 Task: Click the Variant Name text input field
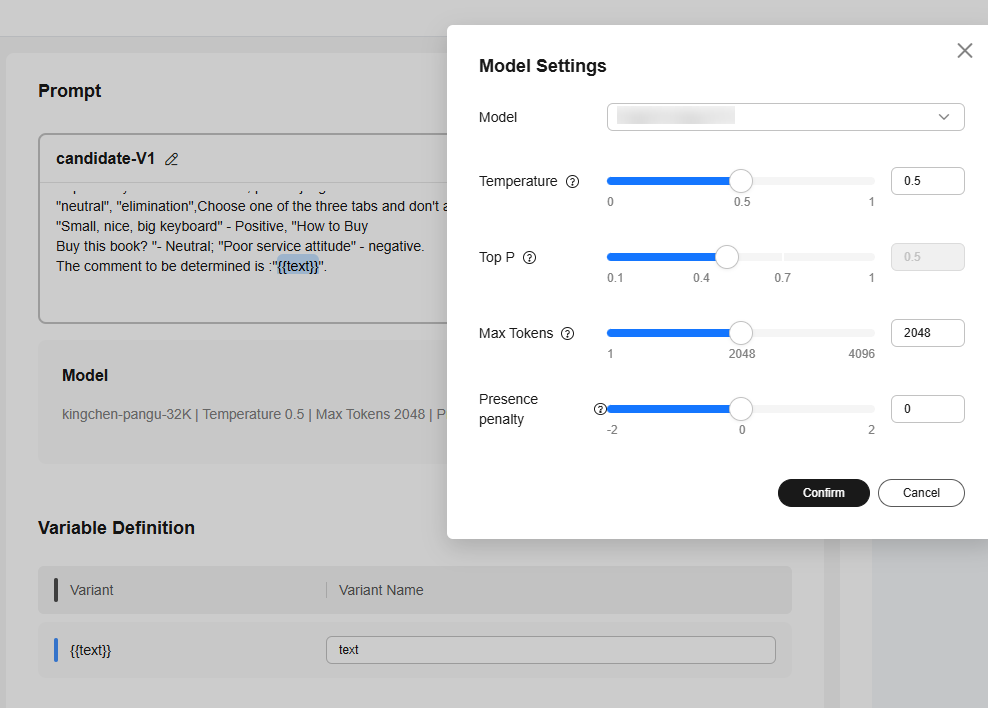tap(550, 650)
